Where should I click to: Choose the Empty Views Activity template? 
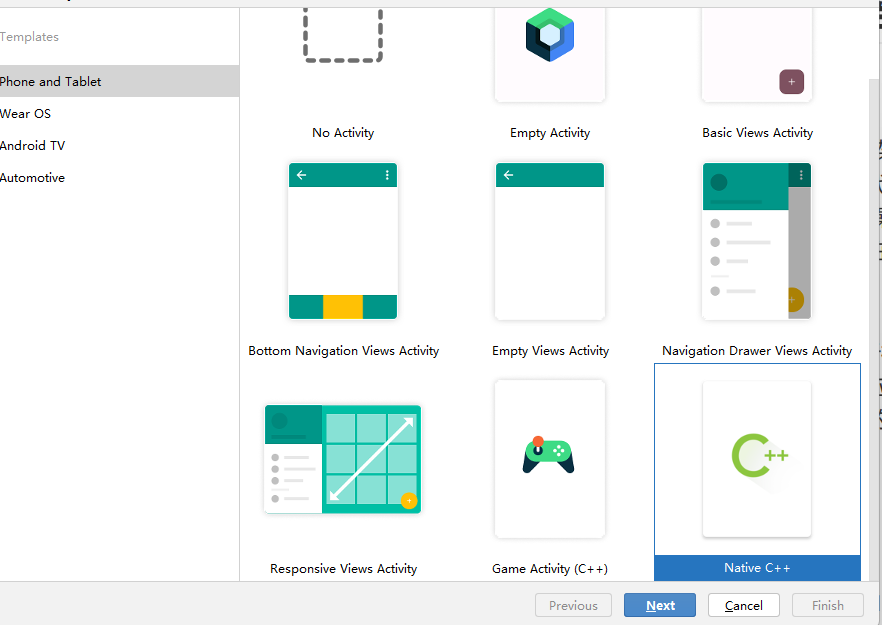pos(550,241)
